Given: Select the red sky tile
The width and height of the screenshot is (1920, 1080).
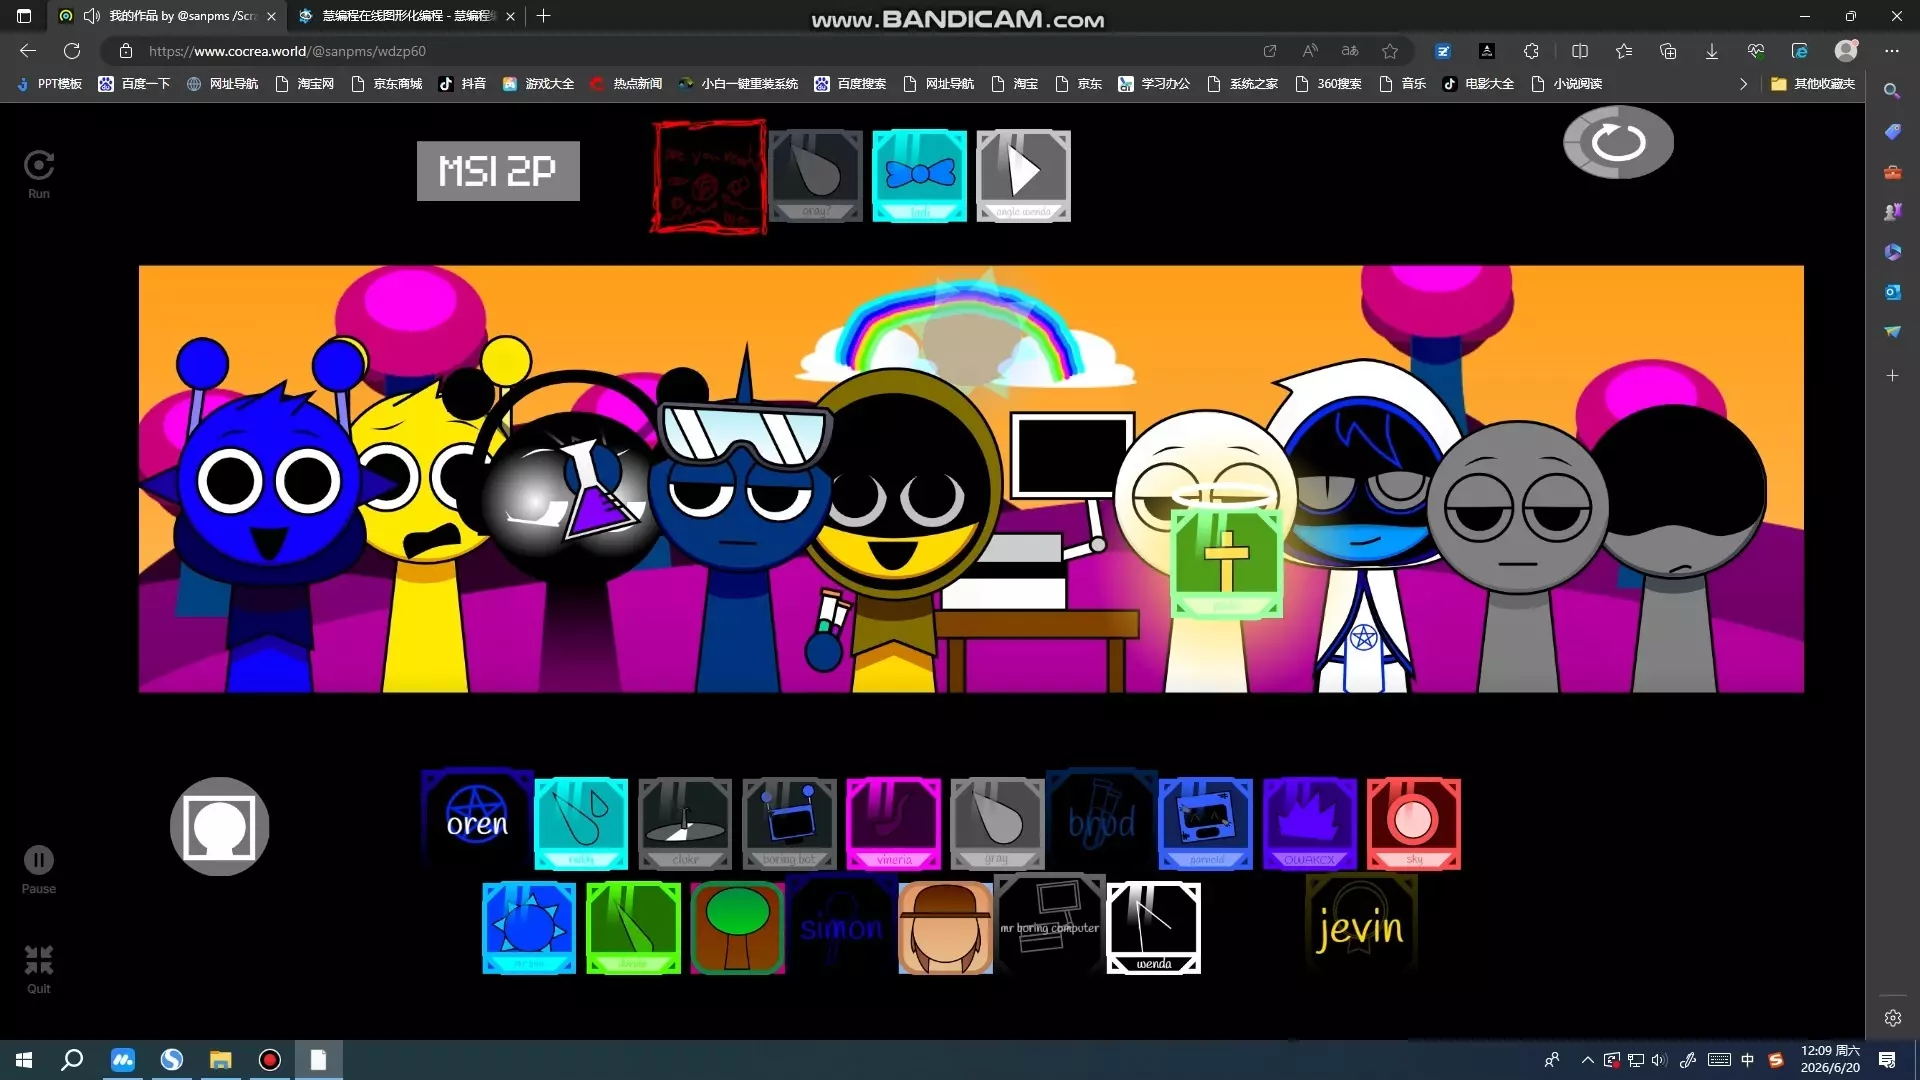Looking at the screenshot, I should click(1413, 823).
